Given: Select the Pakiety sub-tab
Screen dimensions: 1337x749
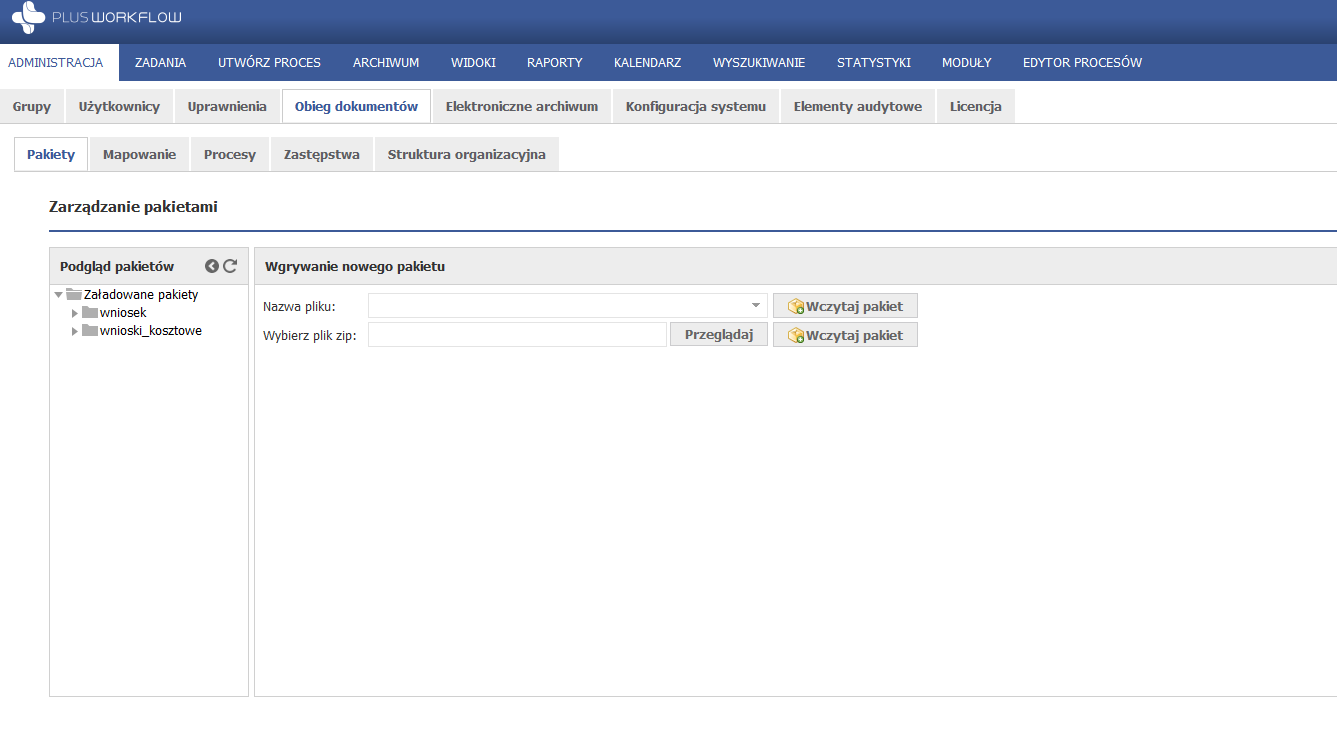Looking at the screenshot, I should pyautogui.click(x=51, y=155).
